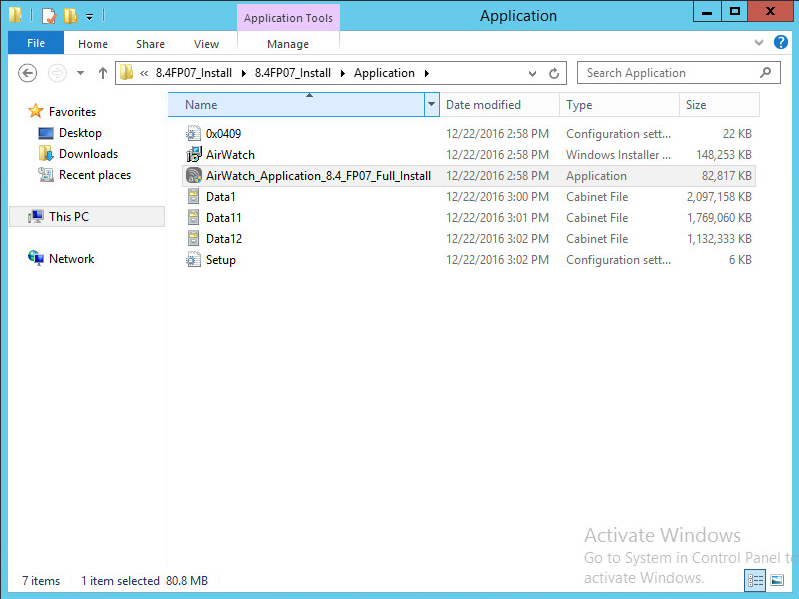The height and width of the screenshot is (599, 799).
Task: Click Recent places in Favorites
Action: 95,175
